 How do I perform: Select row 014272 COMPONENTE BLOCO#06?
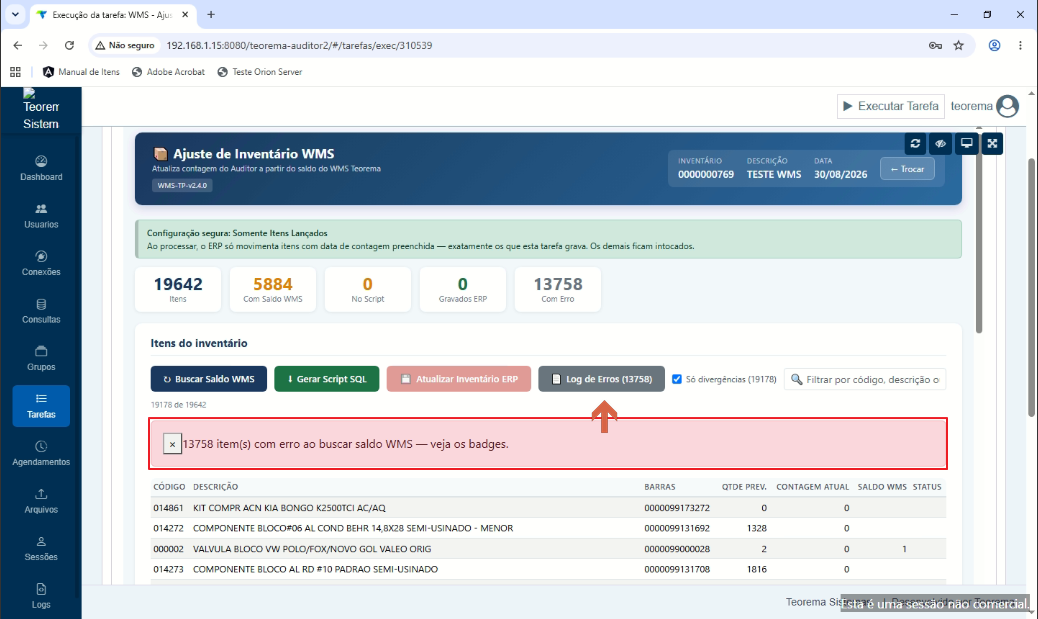click(548, 528)
